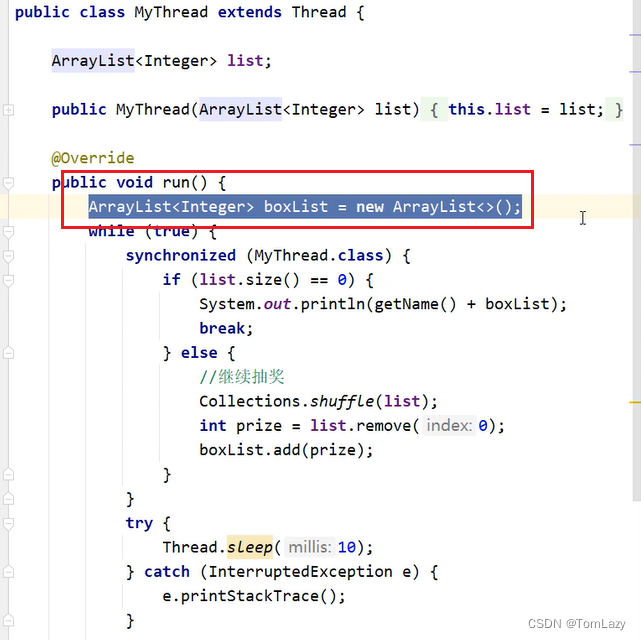Click the 'extends' keyword in class declaration
Image resolution: width=641 pixels, height=640 pixels.
[249, 12]
